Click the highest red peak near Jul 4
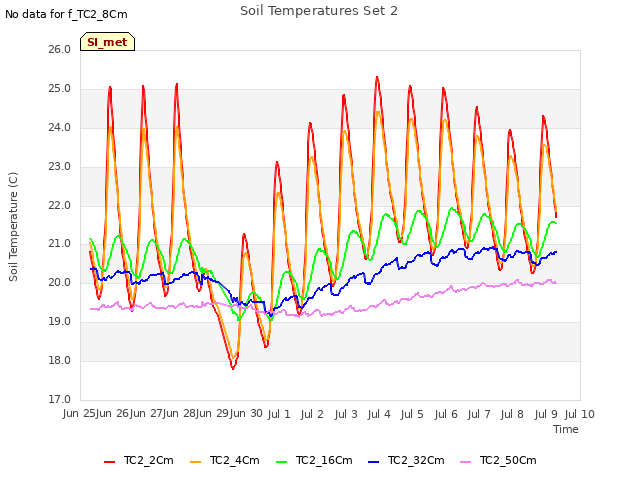 (x=377, y=77)
